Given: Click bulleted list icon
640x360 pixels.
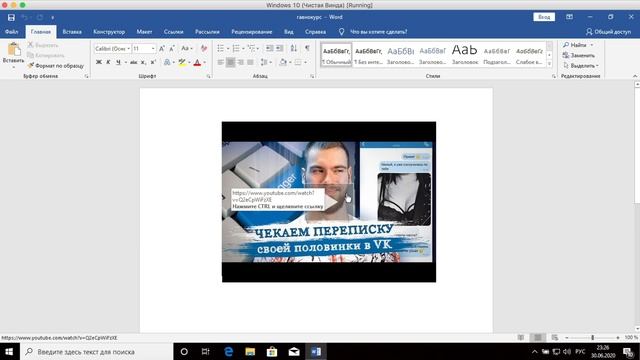Looking at the screenshot, I should tap(220, 49).
